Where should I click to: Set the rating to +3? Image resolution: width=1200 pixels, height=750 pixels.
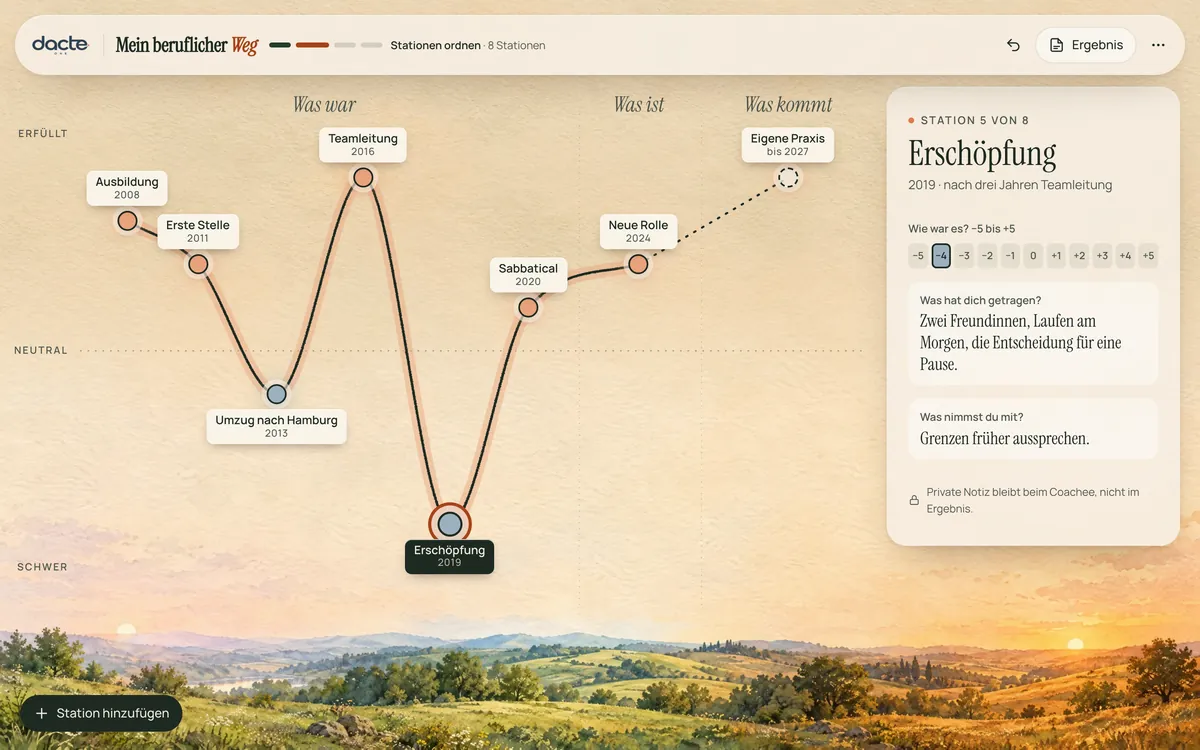pos(1102,256)
